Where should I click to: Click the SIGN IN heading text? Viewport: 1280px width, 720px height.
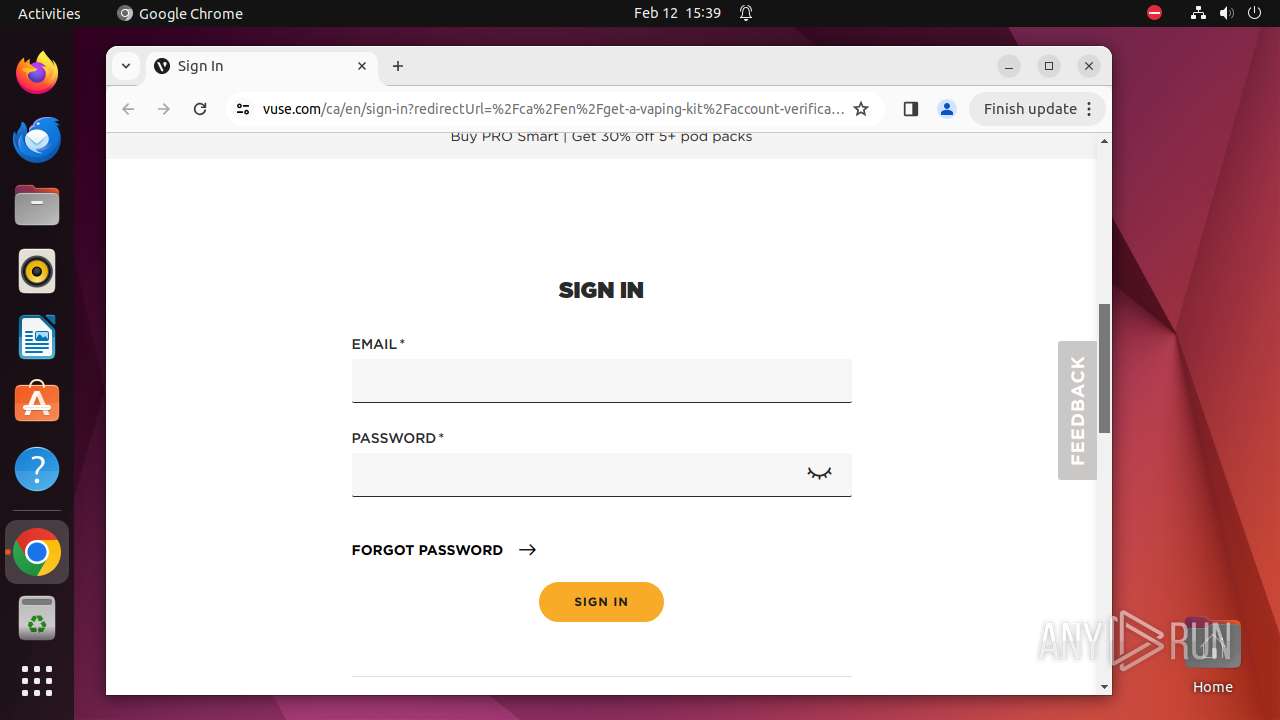601,291
